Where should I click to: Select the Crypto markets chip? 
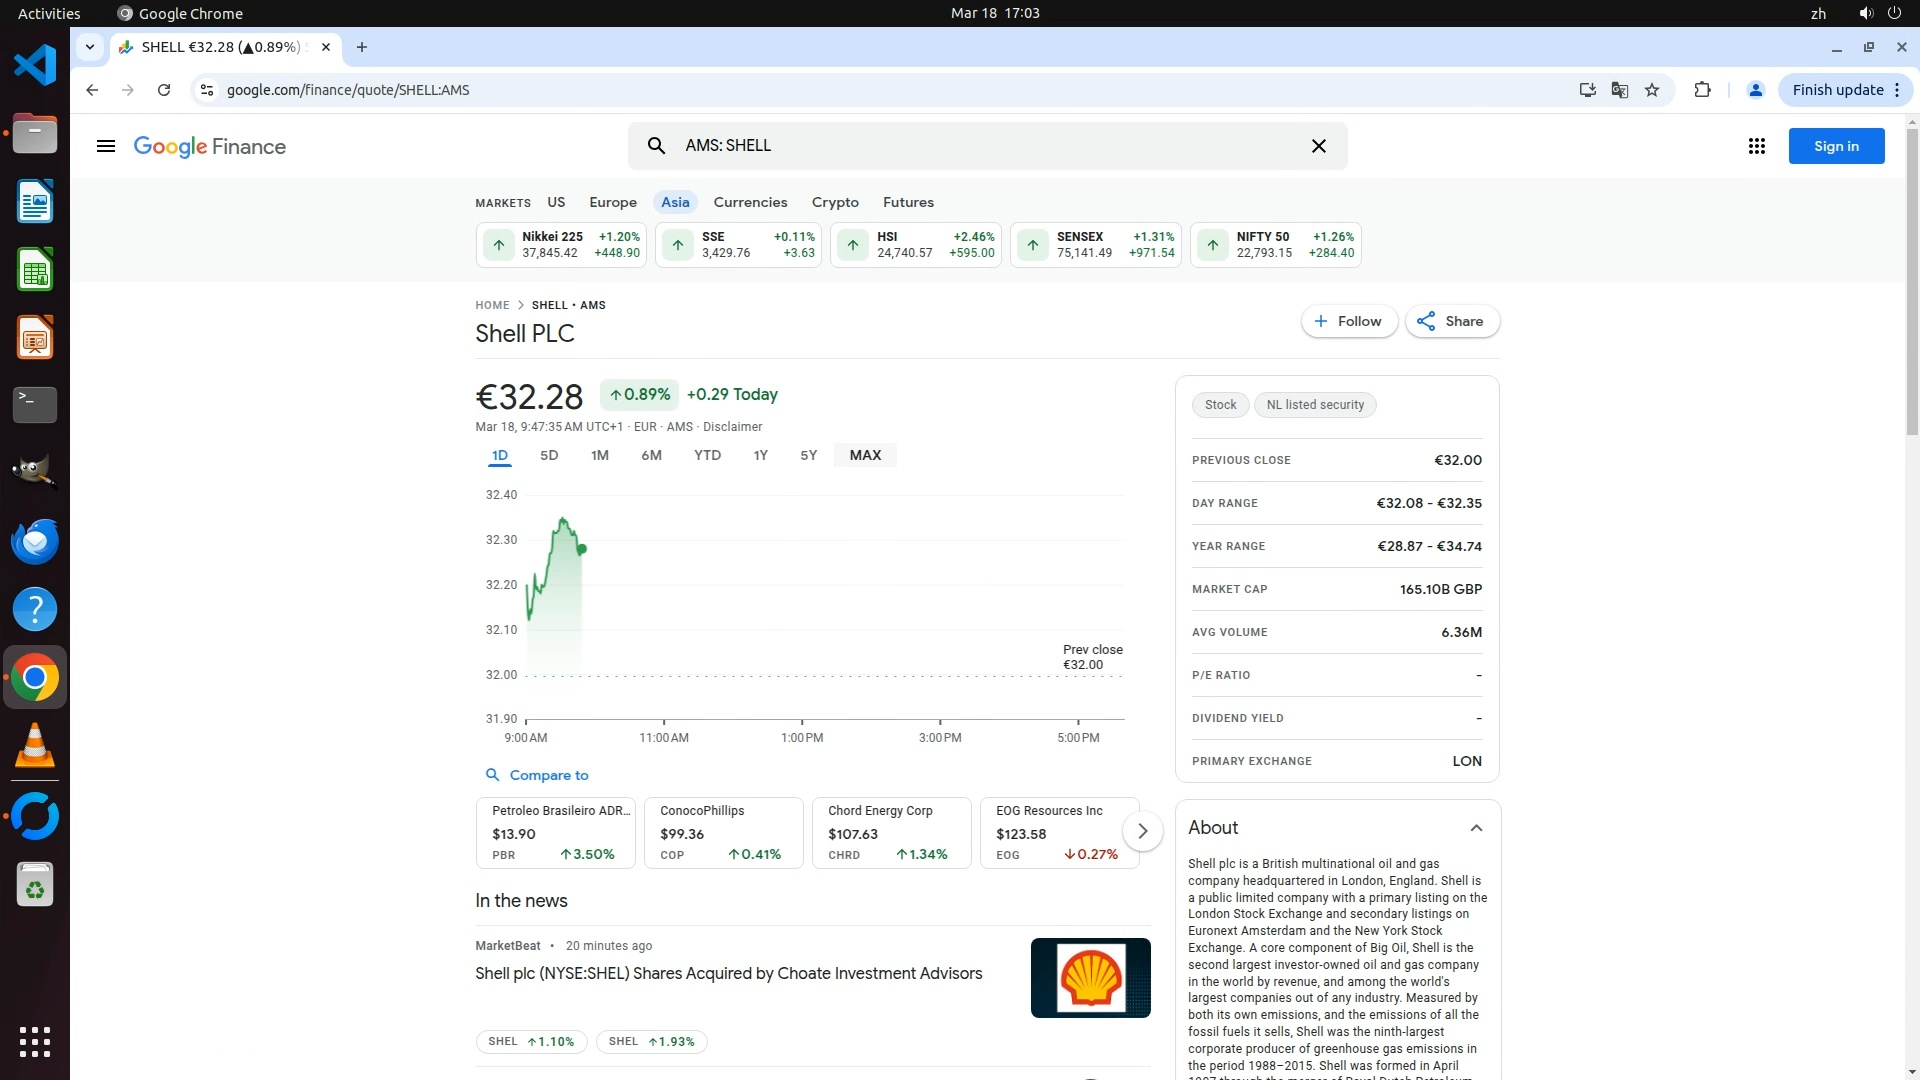(x=834, y=202)
